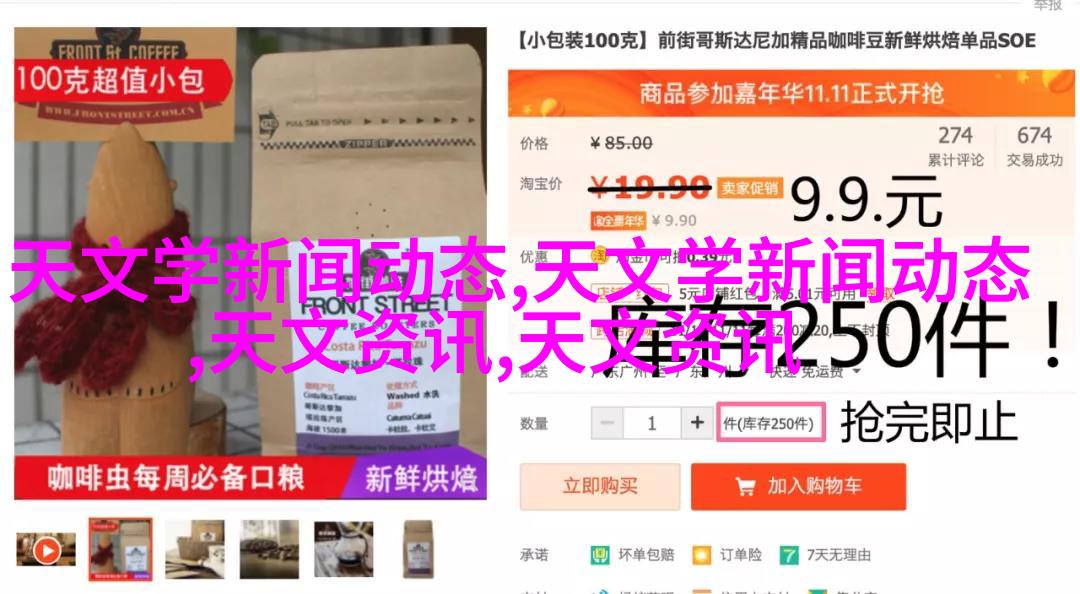This screenshot has height=594, width=1080.
Task: Click the quantity input field showing 1
Action: 652,422
